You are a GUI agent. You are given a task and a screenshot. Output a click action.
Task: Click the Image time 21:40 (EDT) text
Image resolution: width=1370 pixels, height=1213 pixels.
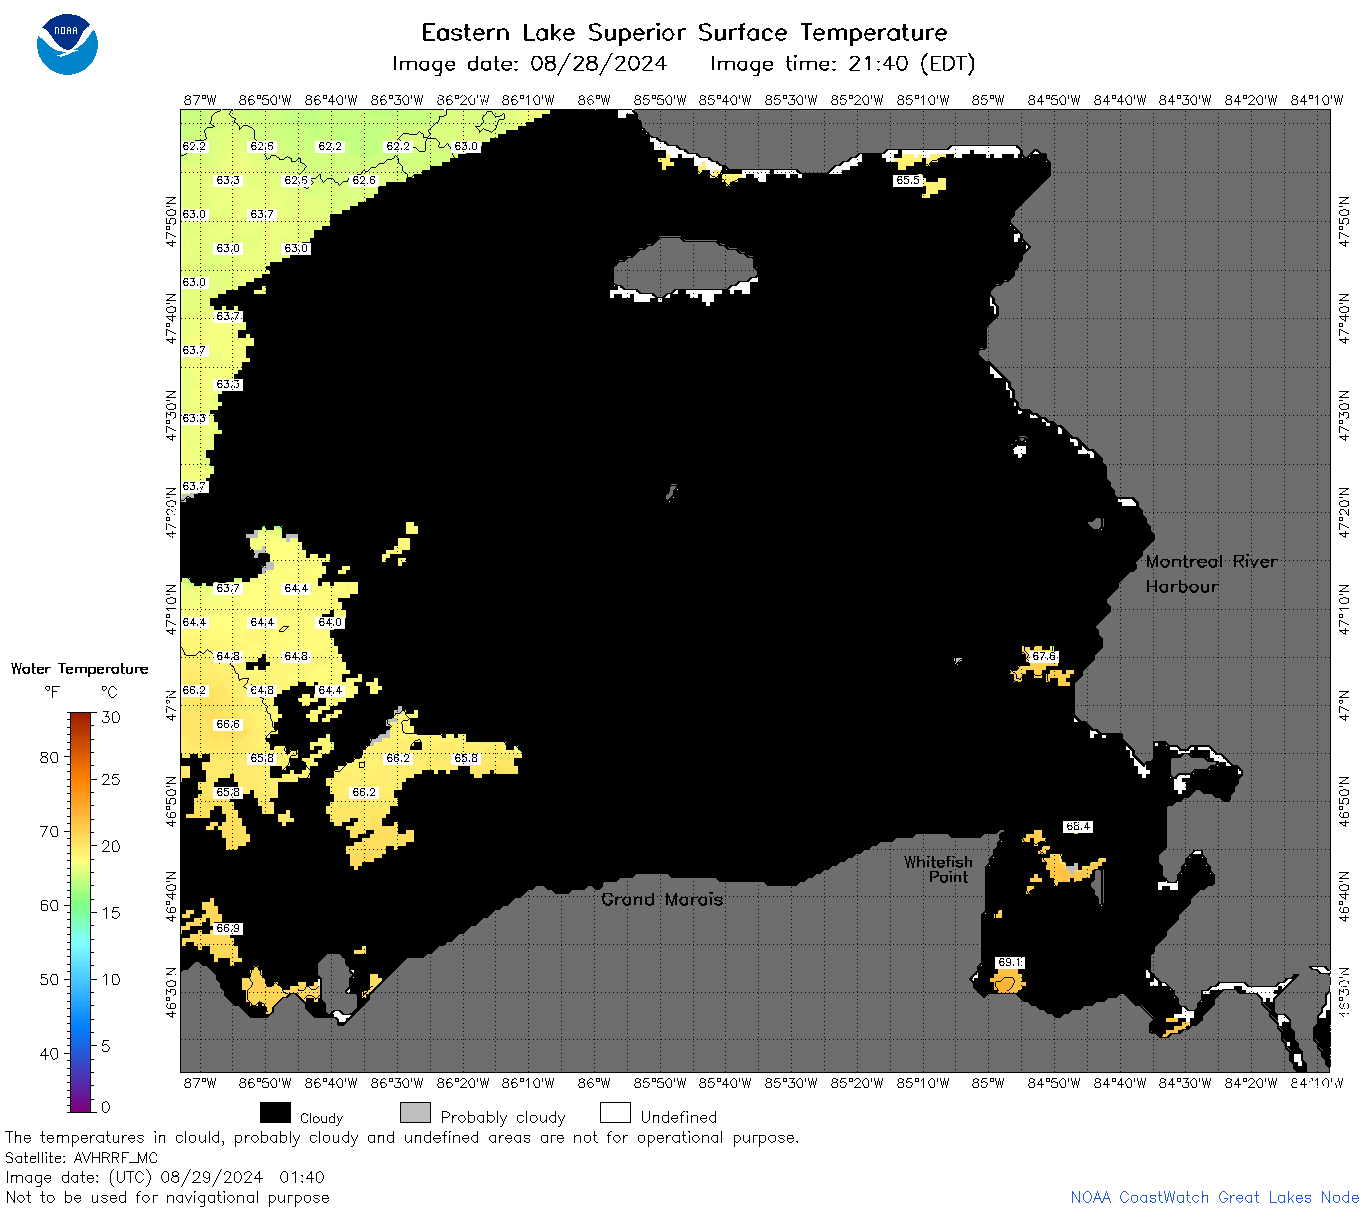click(x=842, y=64)
